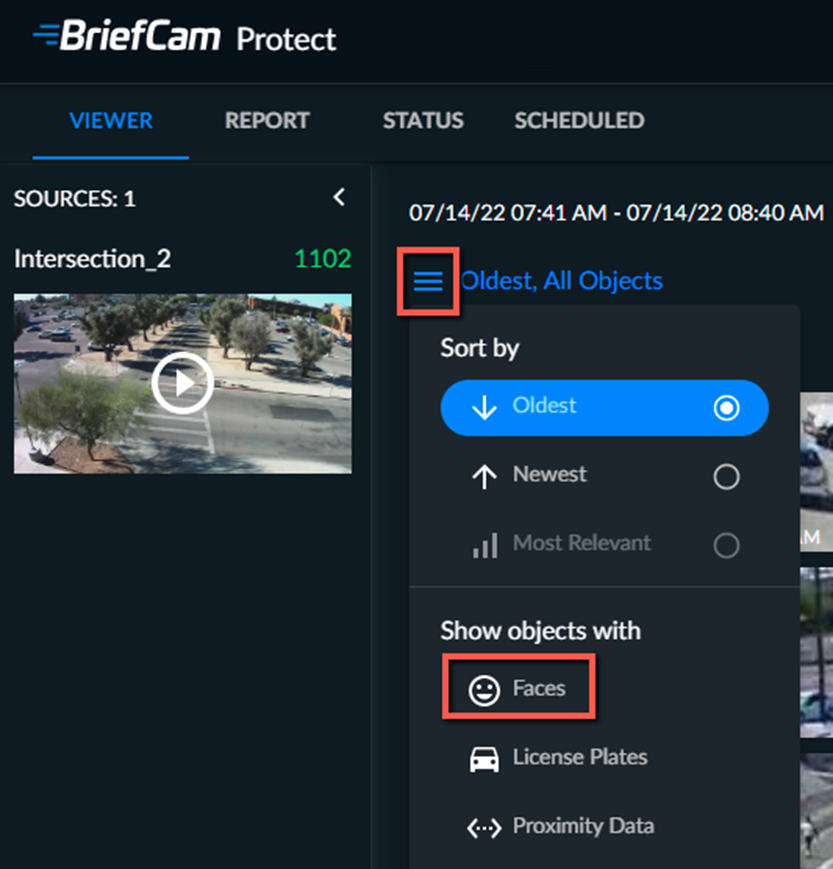Click the Intersection_2 source name
833x869 pixels.
pos(93,259)
